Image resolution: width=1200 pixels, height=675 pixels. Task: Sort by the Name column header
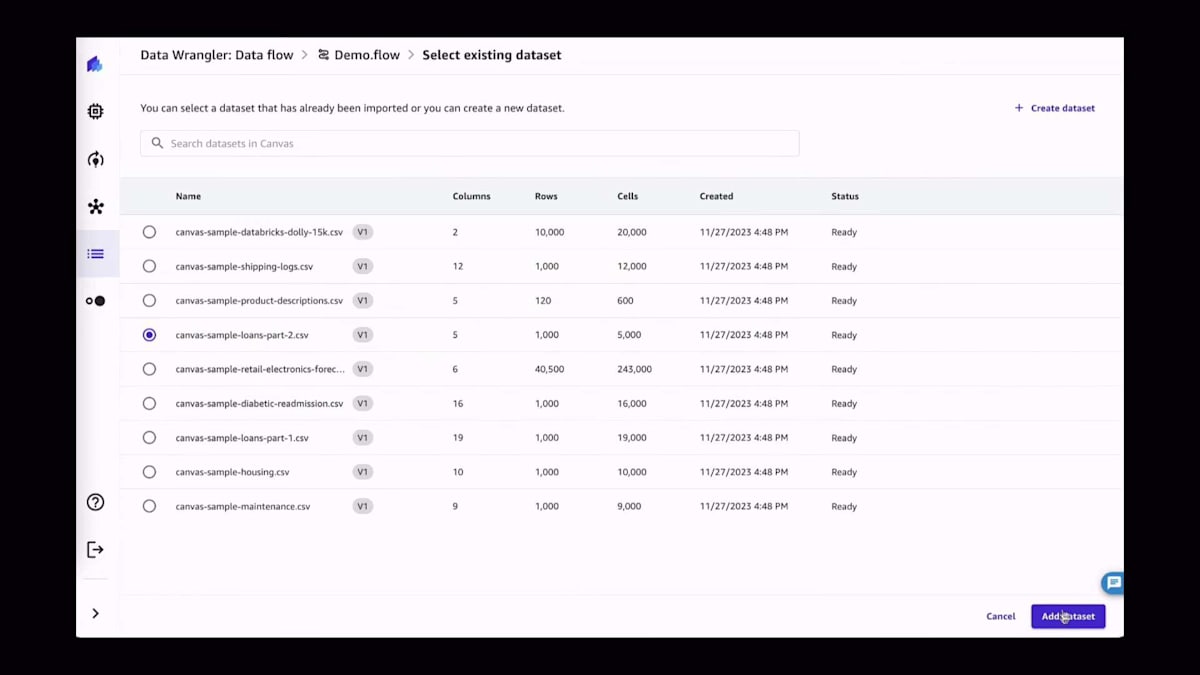point(188,196)
